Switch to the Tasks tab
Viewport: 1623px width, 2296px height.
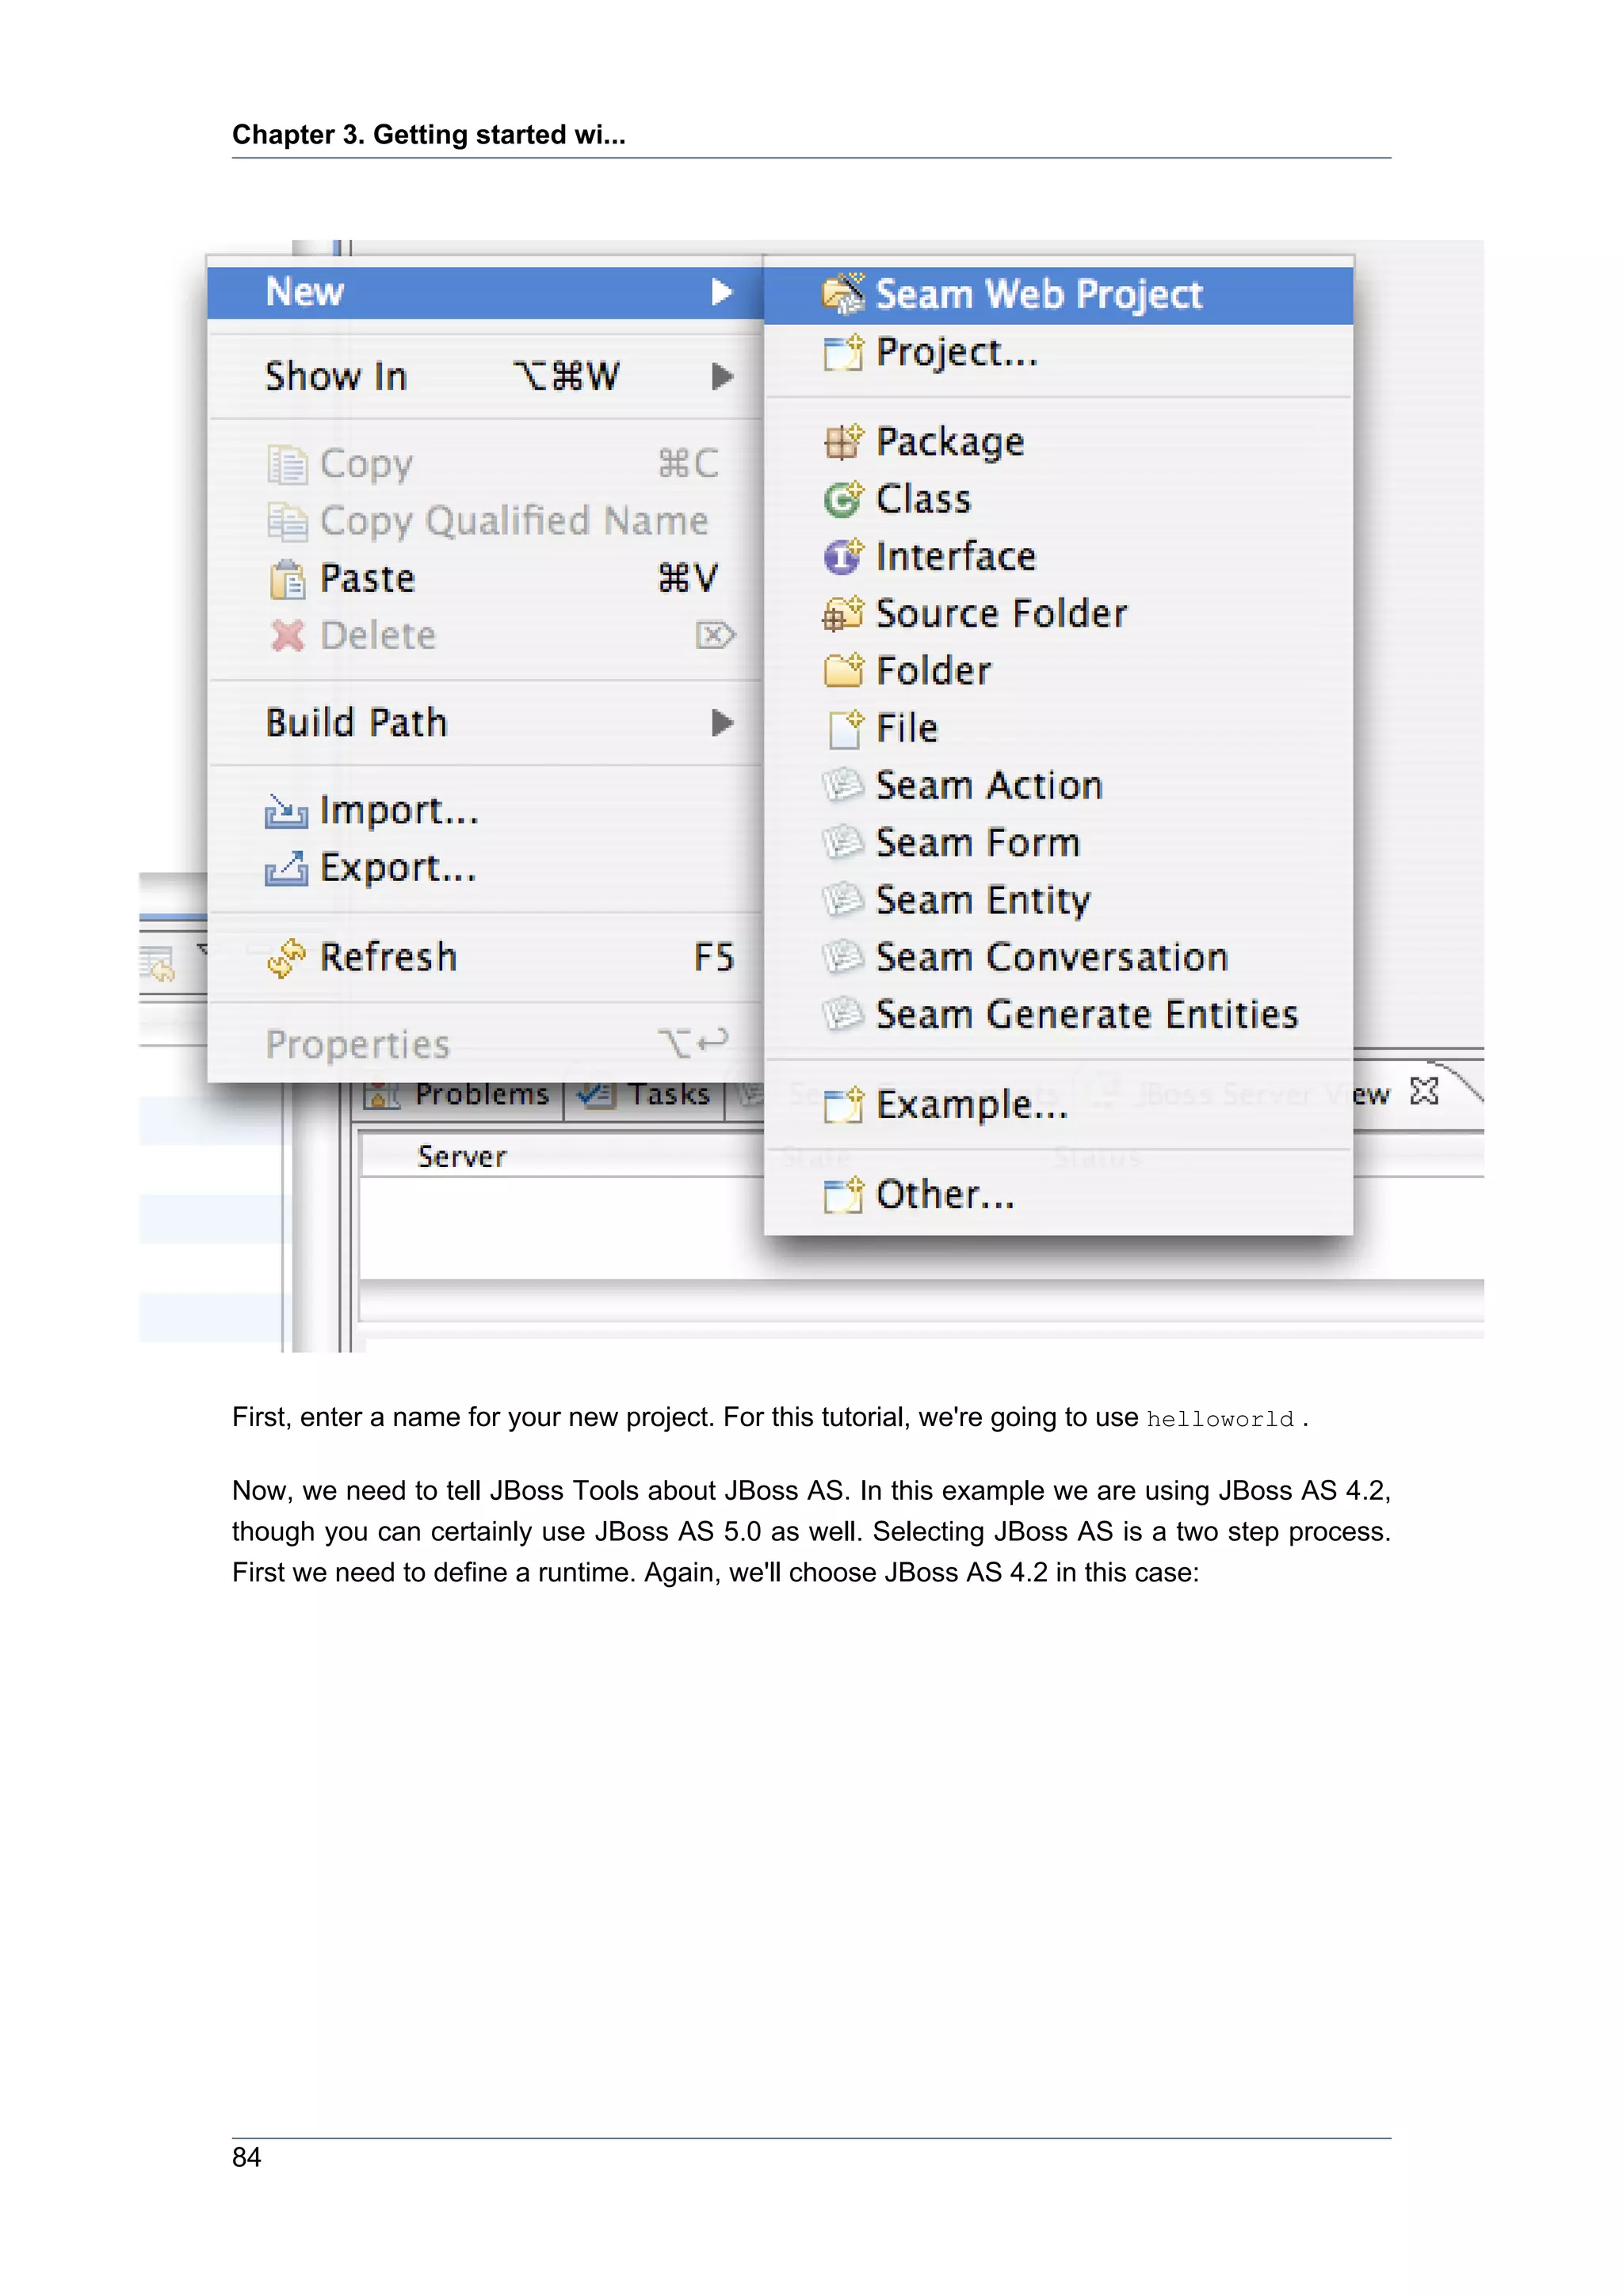click(x=645, y=1095)
